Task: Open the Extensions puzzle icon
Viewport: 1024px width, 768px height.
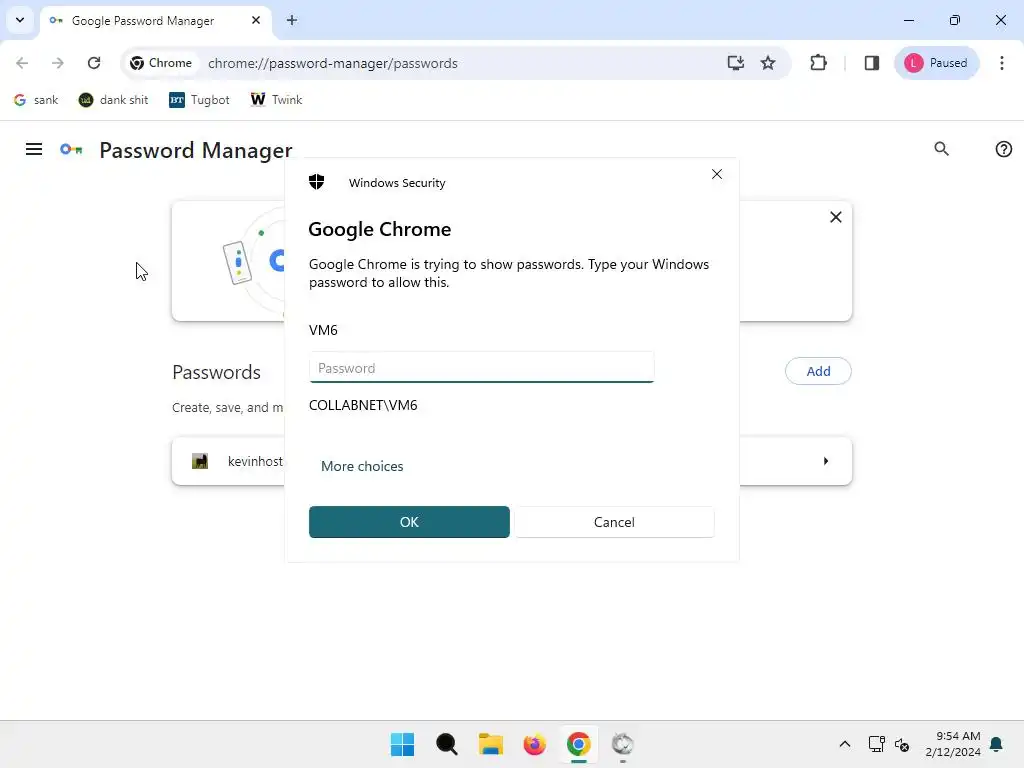Action: pos(818,63)
